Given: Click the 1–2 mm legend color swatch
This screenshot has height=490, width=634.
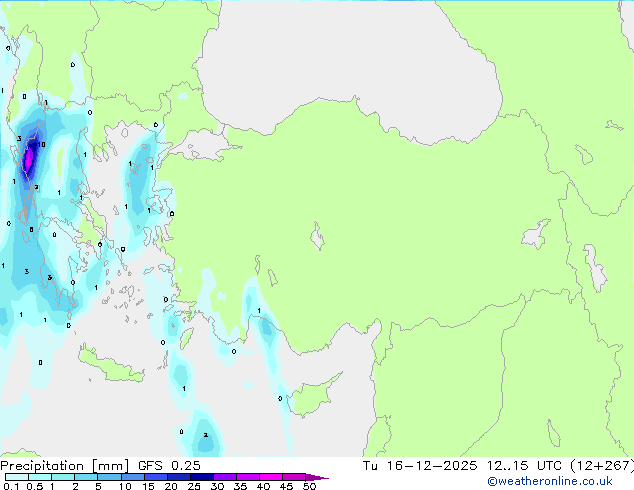Looking at the screenshot, I should point(63,477).
